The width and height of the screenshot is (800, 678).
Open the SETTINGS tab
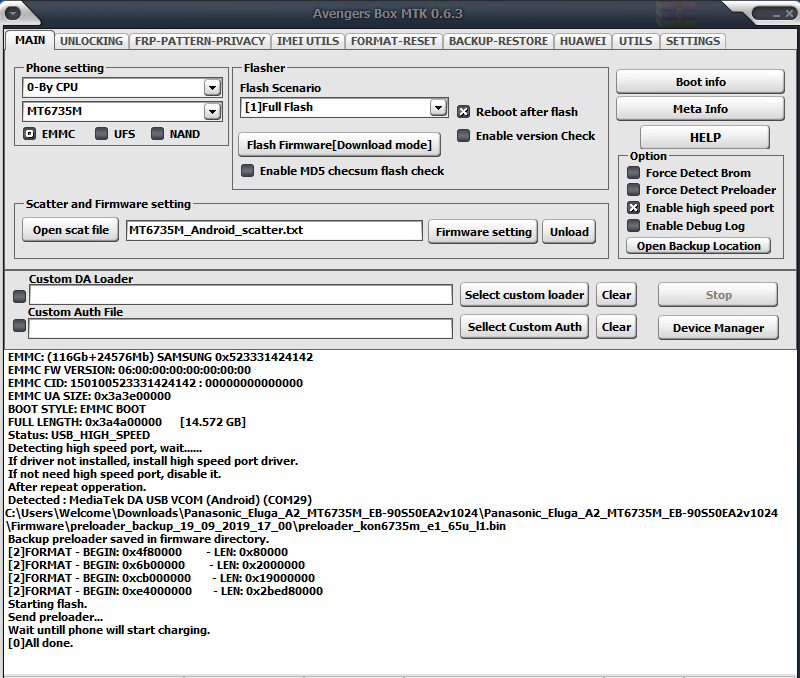pos(693,41)
